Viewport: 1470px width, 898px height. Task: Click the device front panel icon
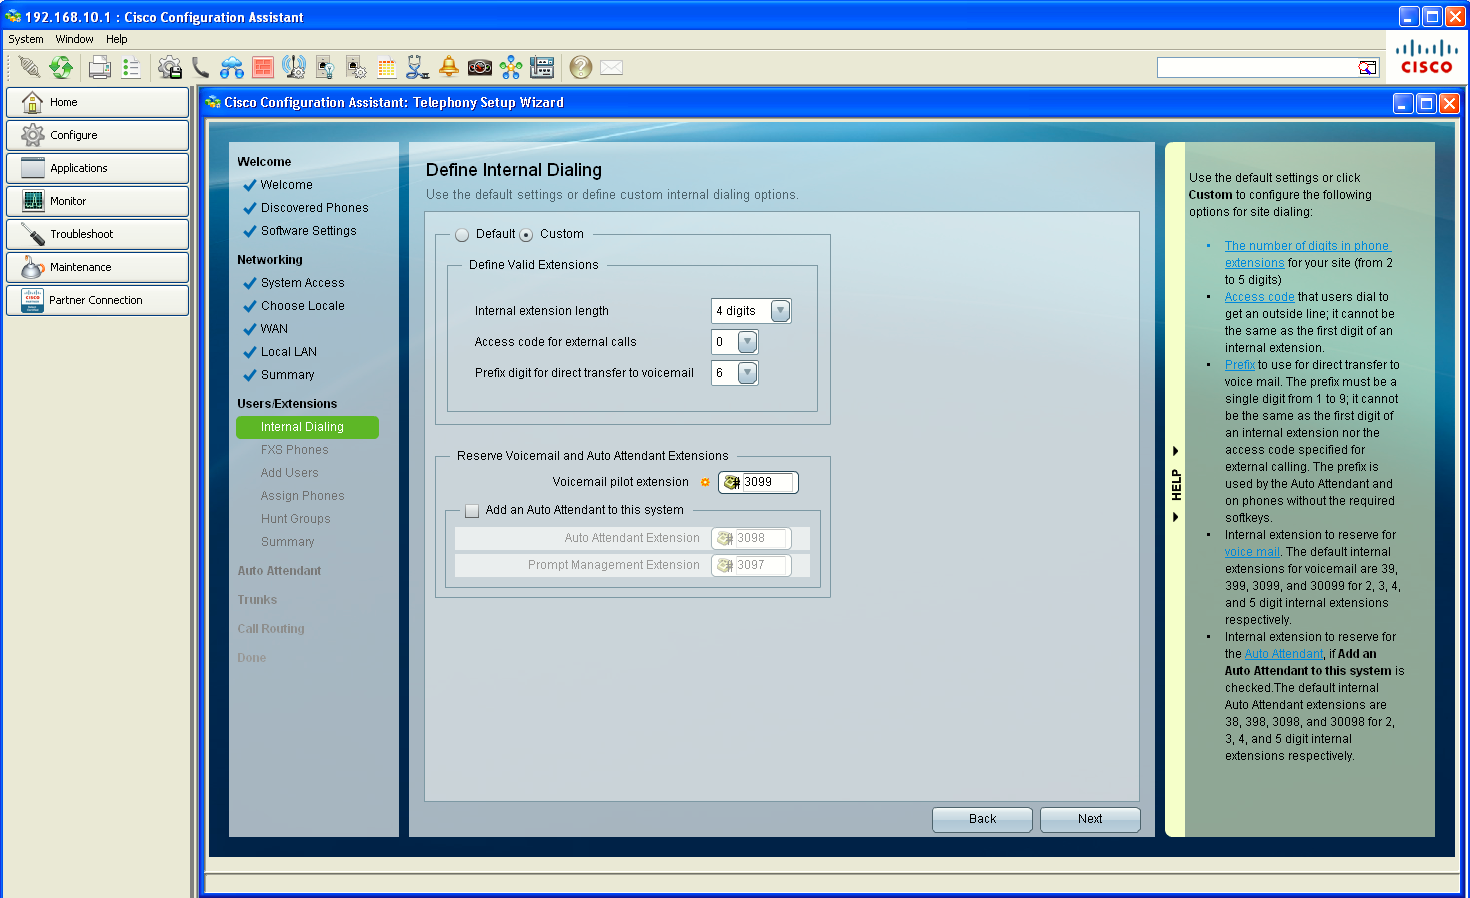pyautogui.click(x=542, y=67)
